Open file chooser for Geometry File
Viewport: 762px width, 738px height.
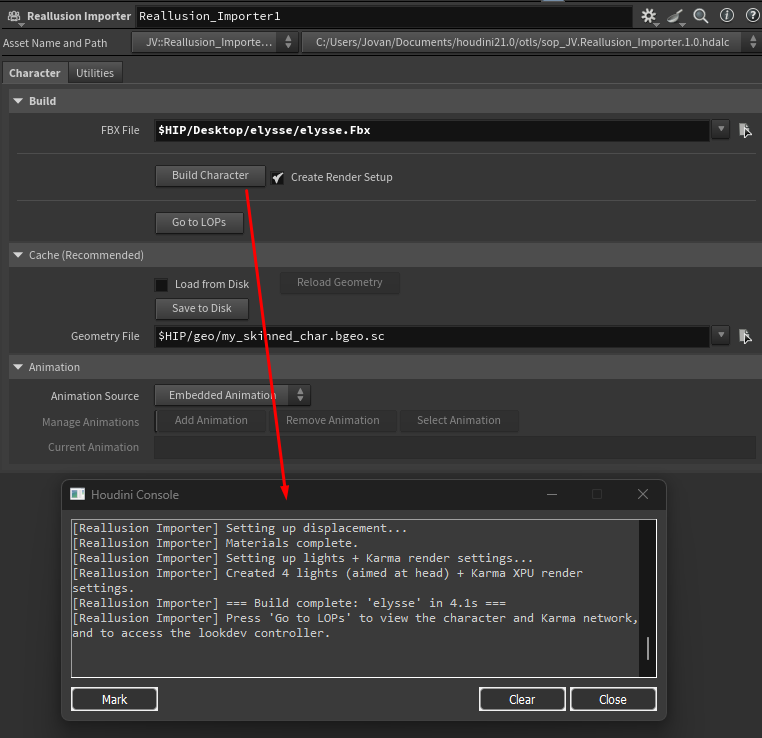coord(745,336)
